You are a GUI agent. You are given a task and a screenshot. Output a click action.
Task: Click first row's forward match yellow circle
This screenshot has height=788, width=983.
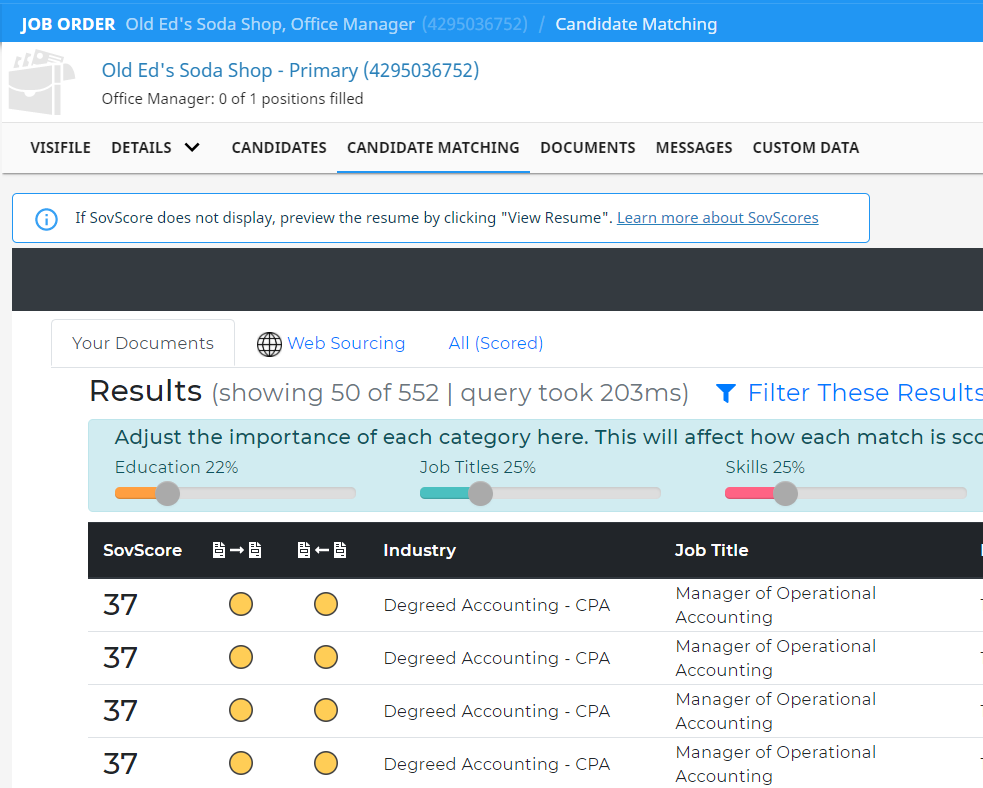(241, 604)
